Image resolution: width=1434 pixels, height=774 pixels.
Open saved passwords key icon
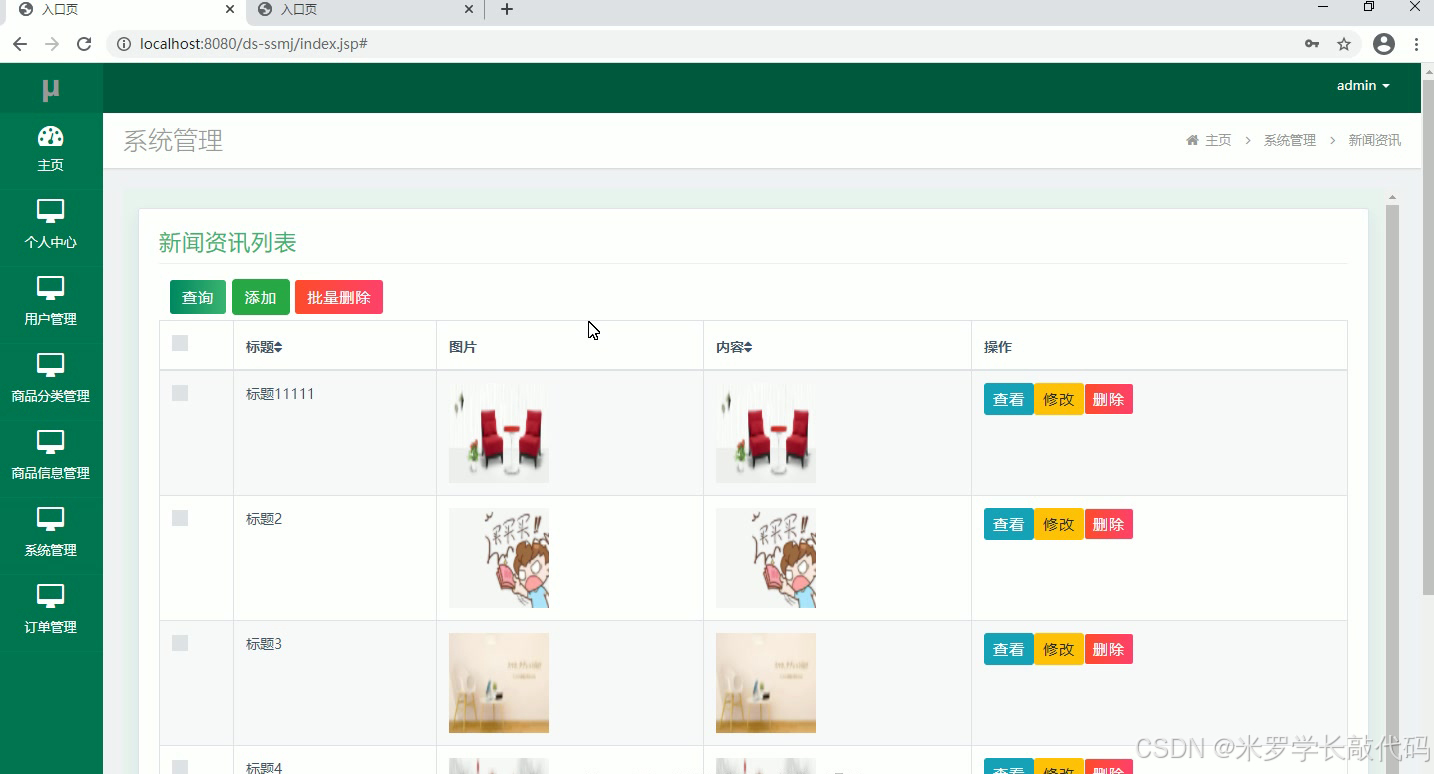coord(1312,44)
